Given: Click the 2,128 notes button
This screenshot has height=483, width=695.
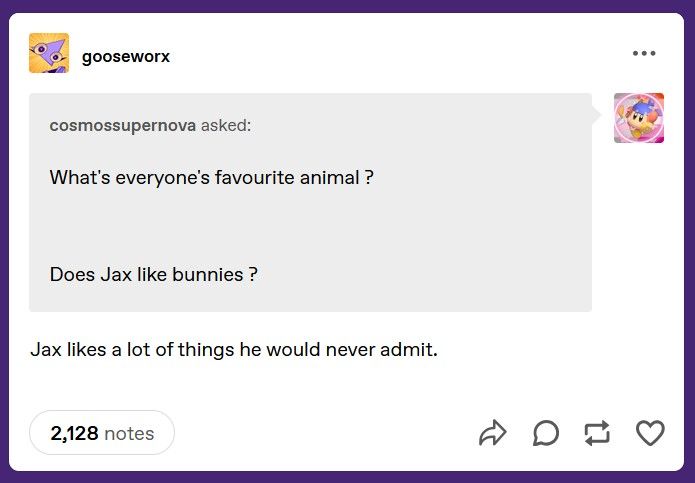Looking at the screenshot, I should 102,432.
